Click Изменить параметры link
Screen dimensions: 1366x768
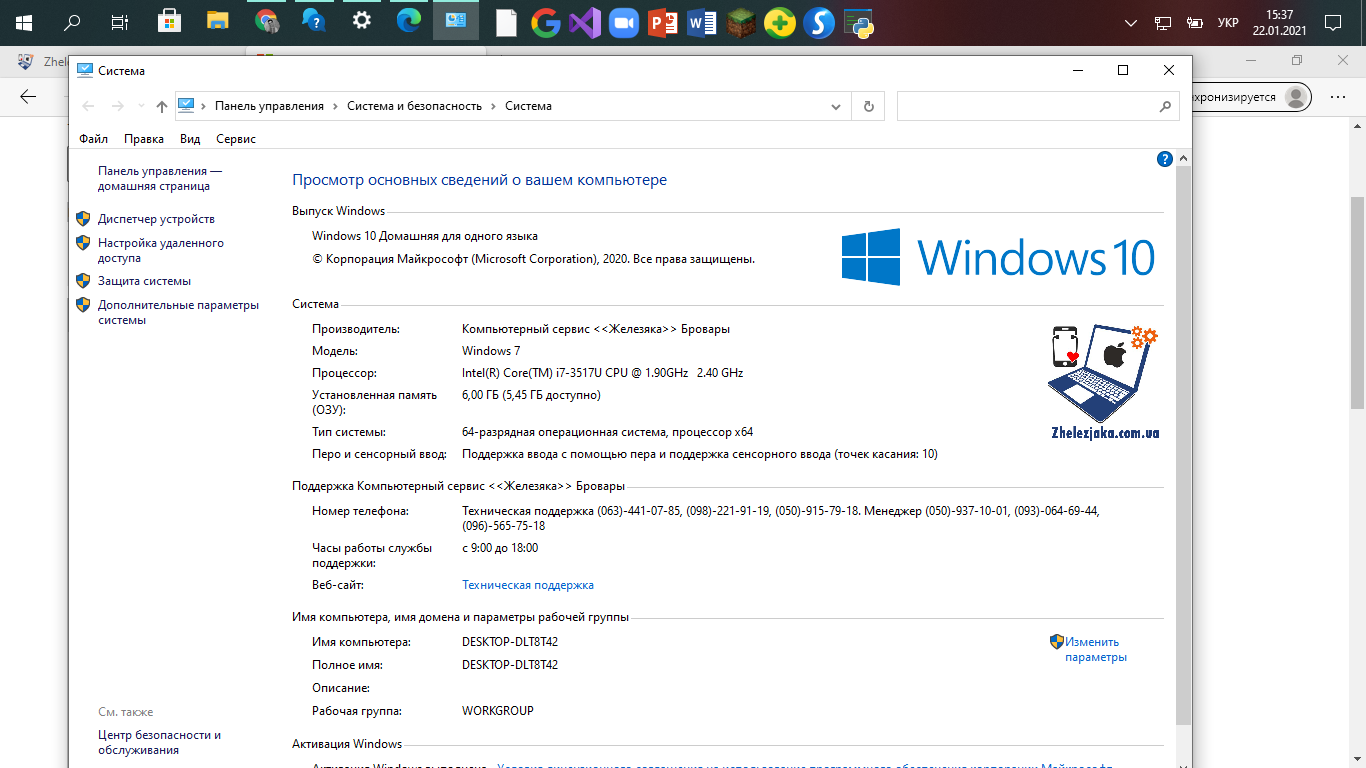pyautogui.click(x=1096, y=649)
